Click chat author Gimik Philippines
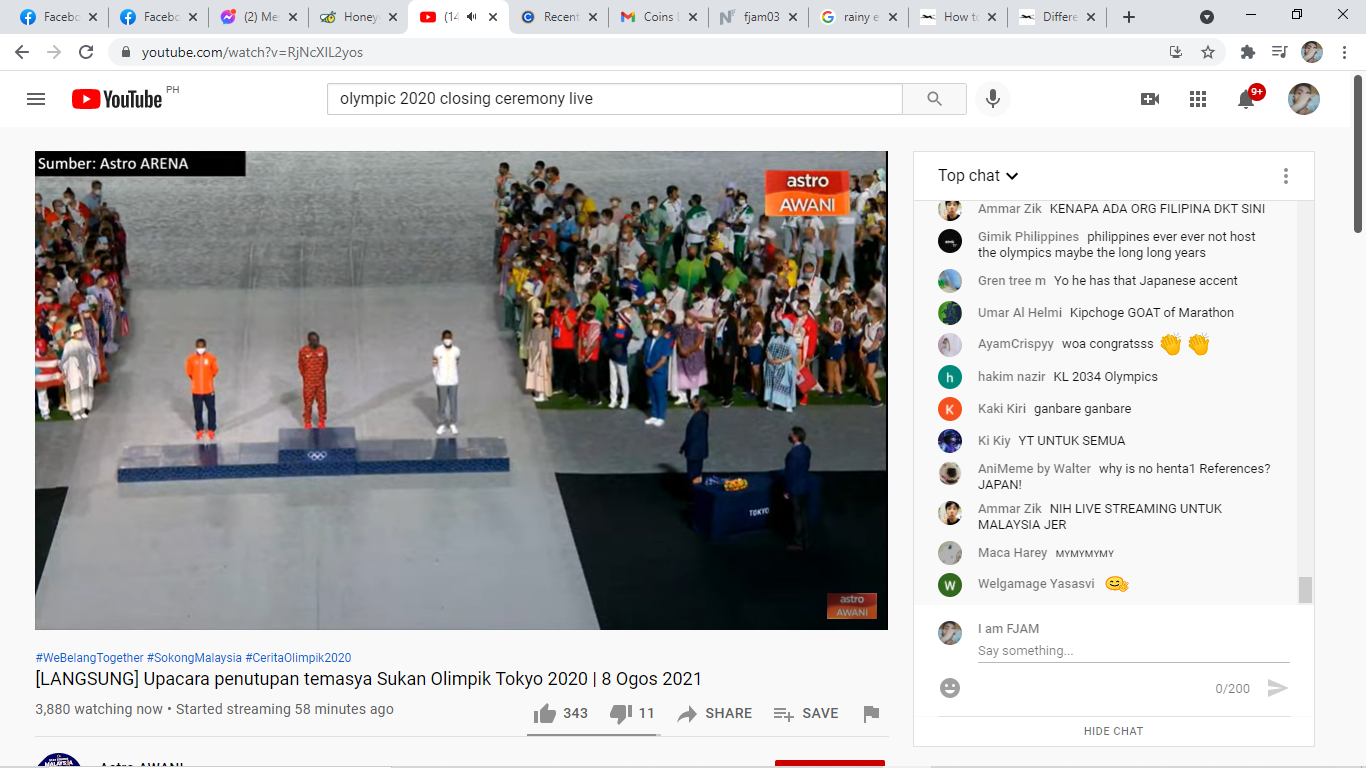Viewport: 1366px width, 768px height. [x=1028, y=237]
